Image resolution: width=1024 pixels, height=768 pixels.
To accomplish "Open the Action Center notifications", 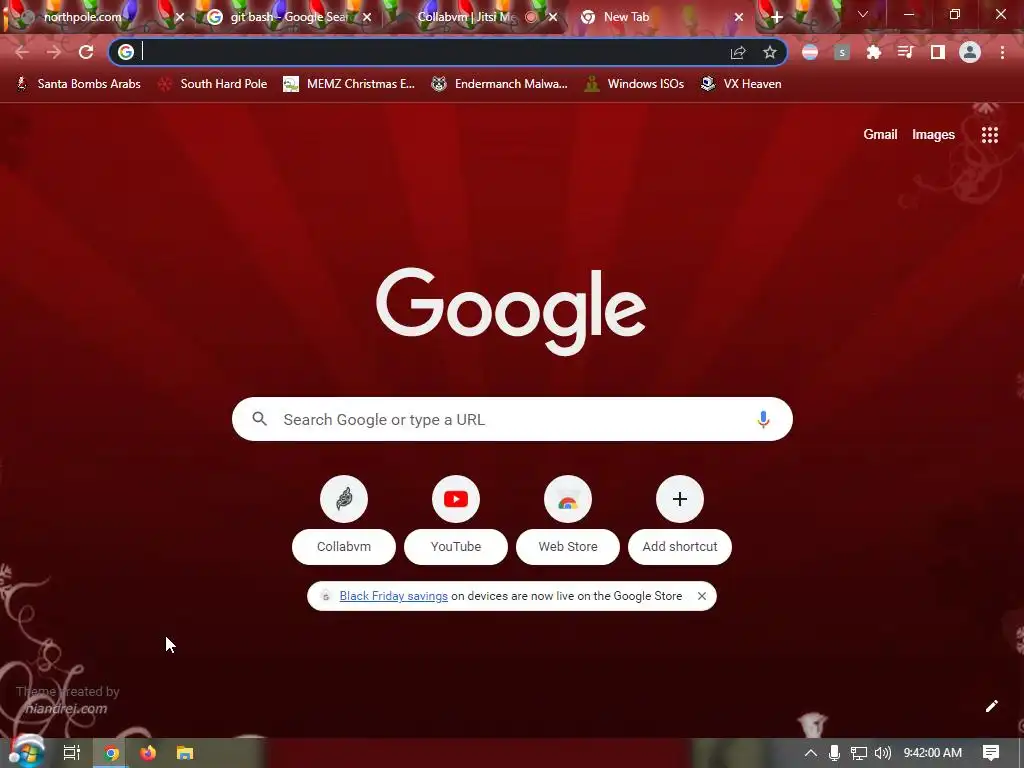I will pyautogui.click(x=991, y=753).
